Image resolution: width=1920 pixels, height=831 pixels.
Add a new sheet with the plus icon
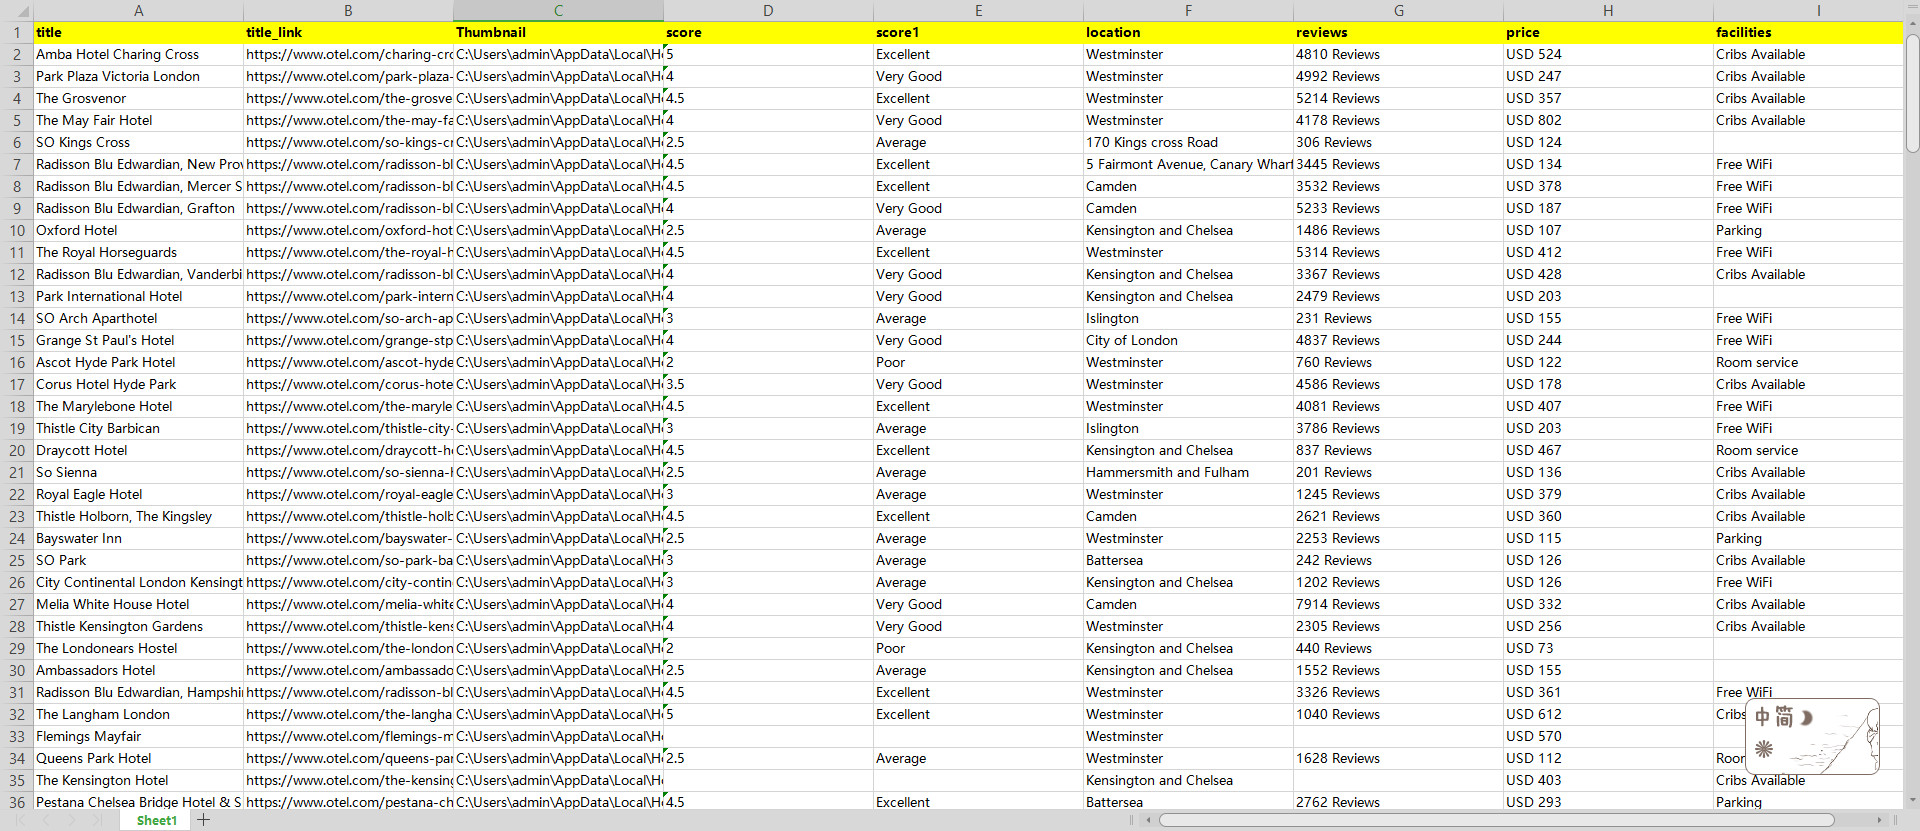click(x=204, y=820)
